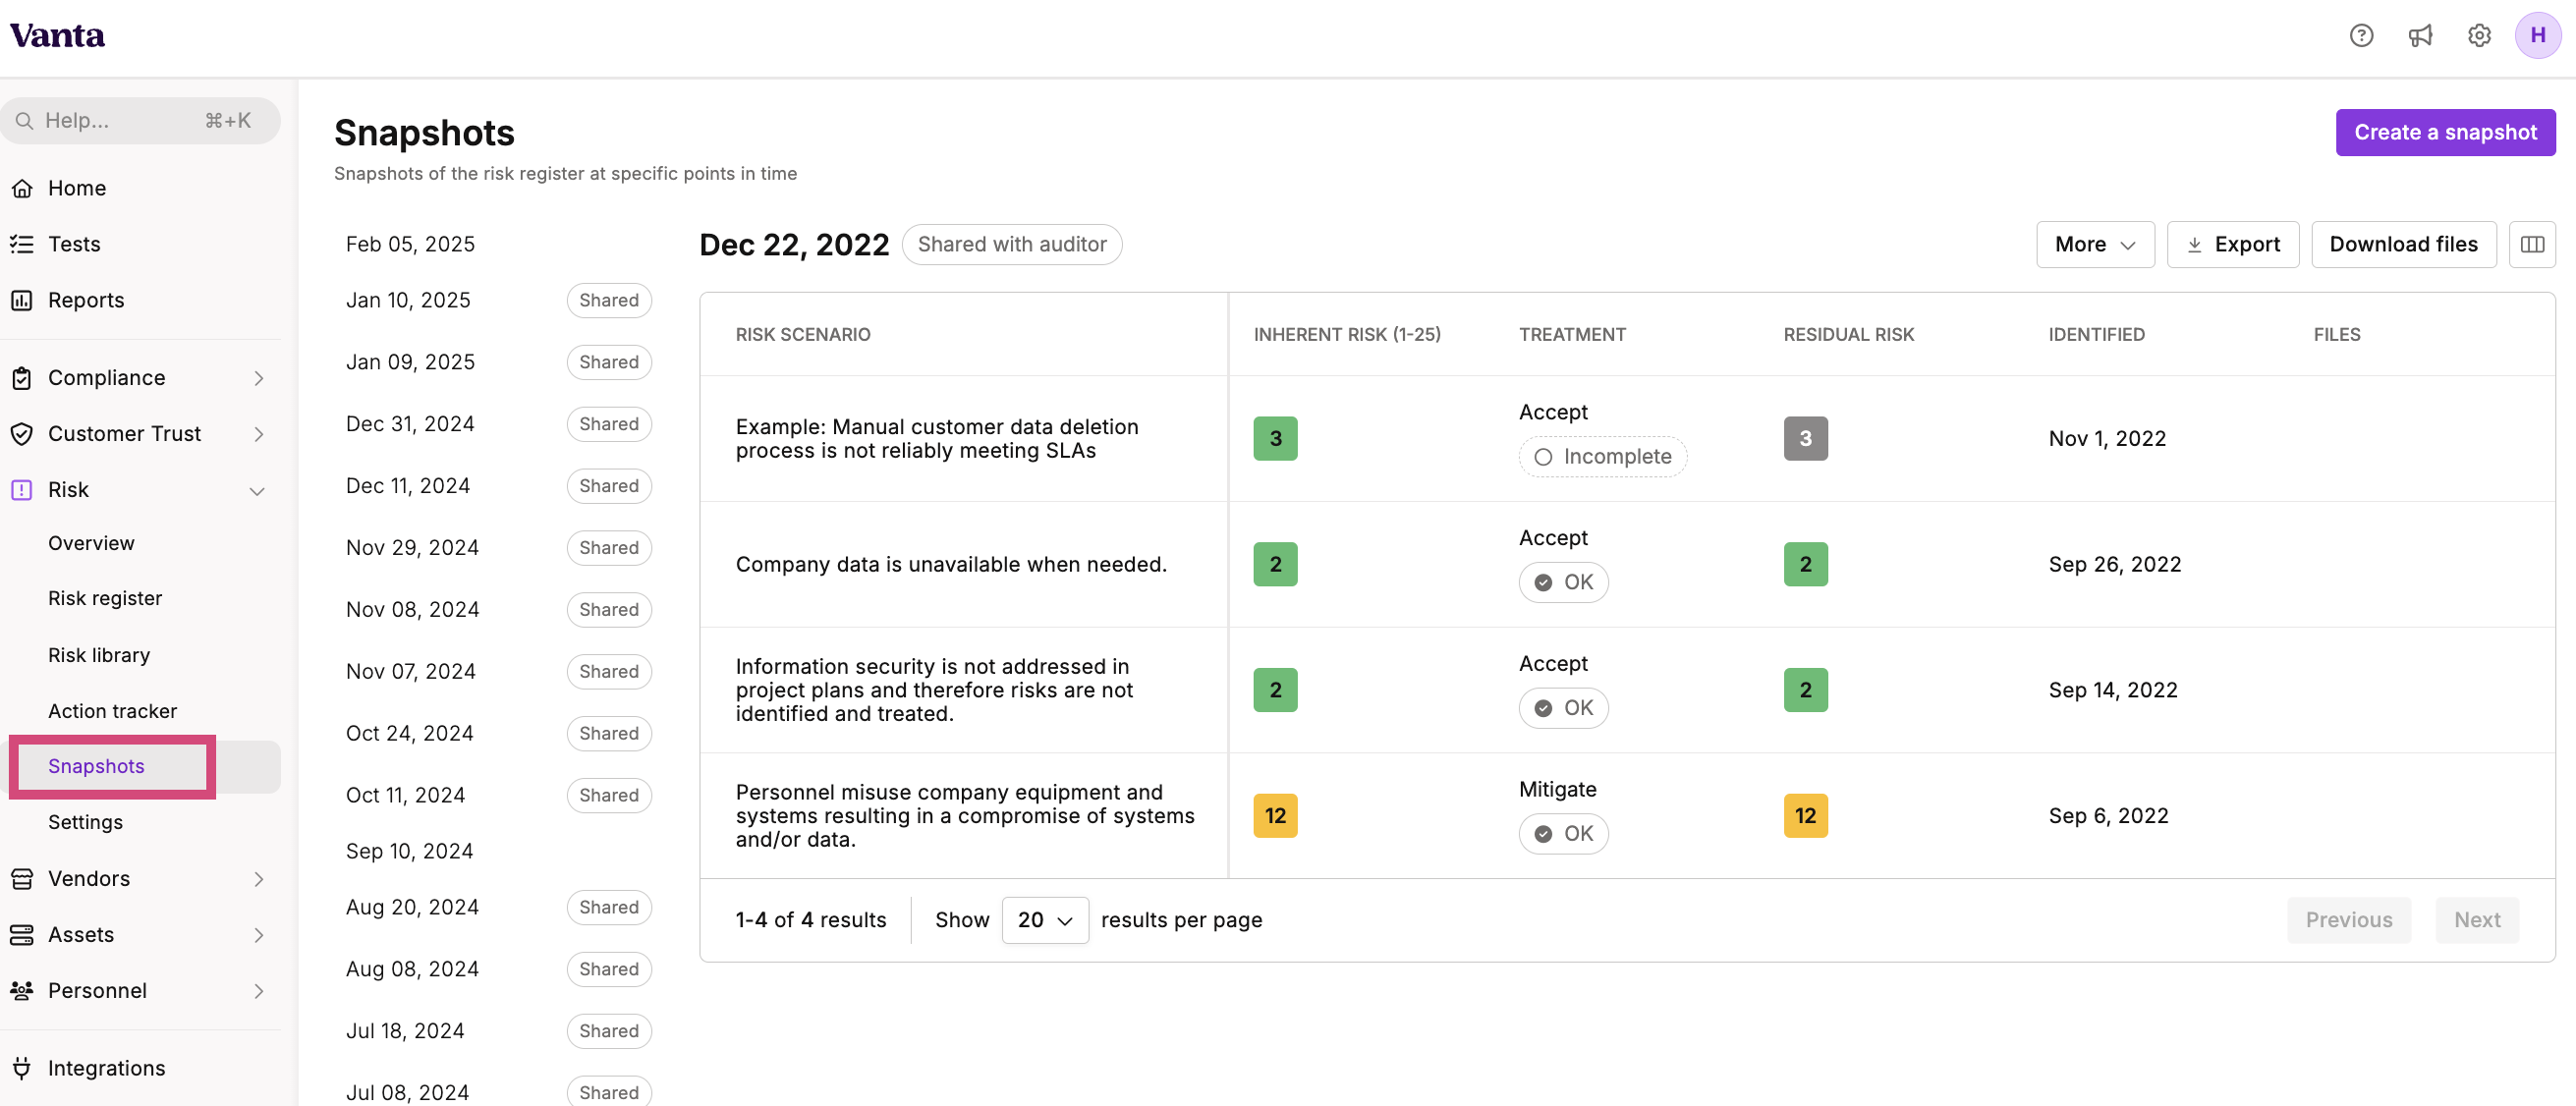
Task: Select the Jan 10, 2025 snapshot
Action: click(x=408, y=300)
